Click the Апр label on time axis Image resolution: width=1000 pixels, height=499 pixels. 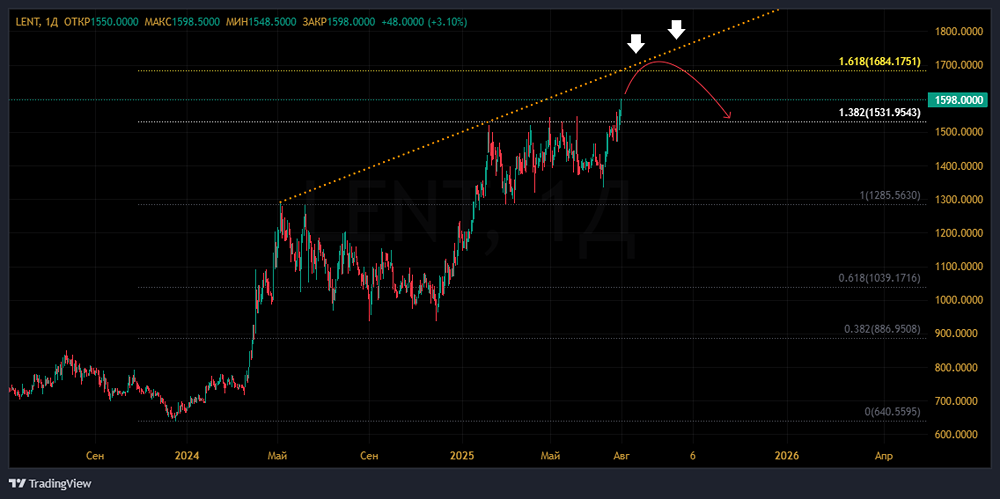click(x=884, y=456)
